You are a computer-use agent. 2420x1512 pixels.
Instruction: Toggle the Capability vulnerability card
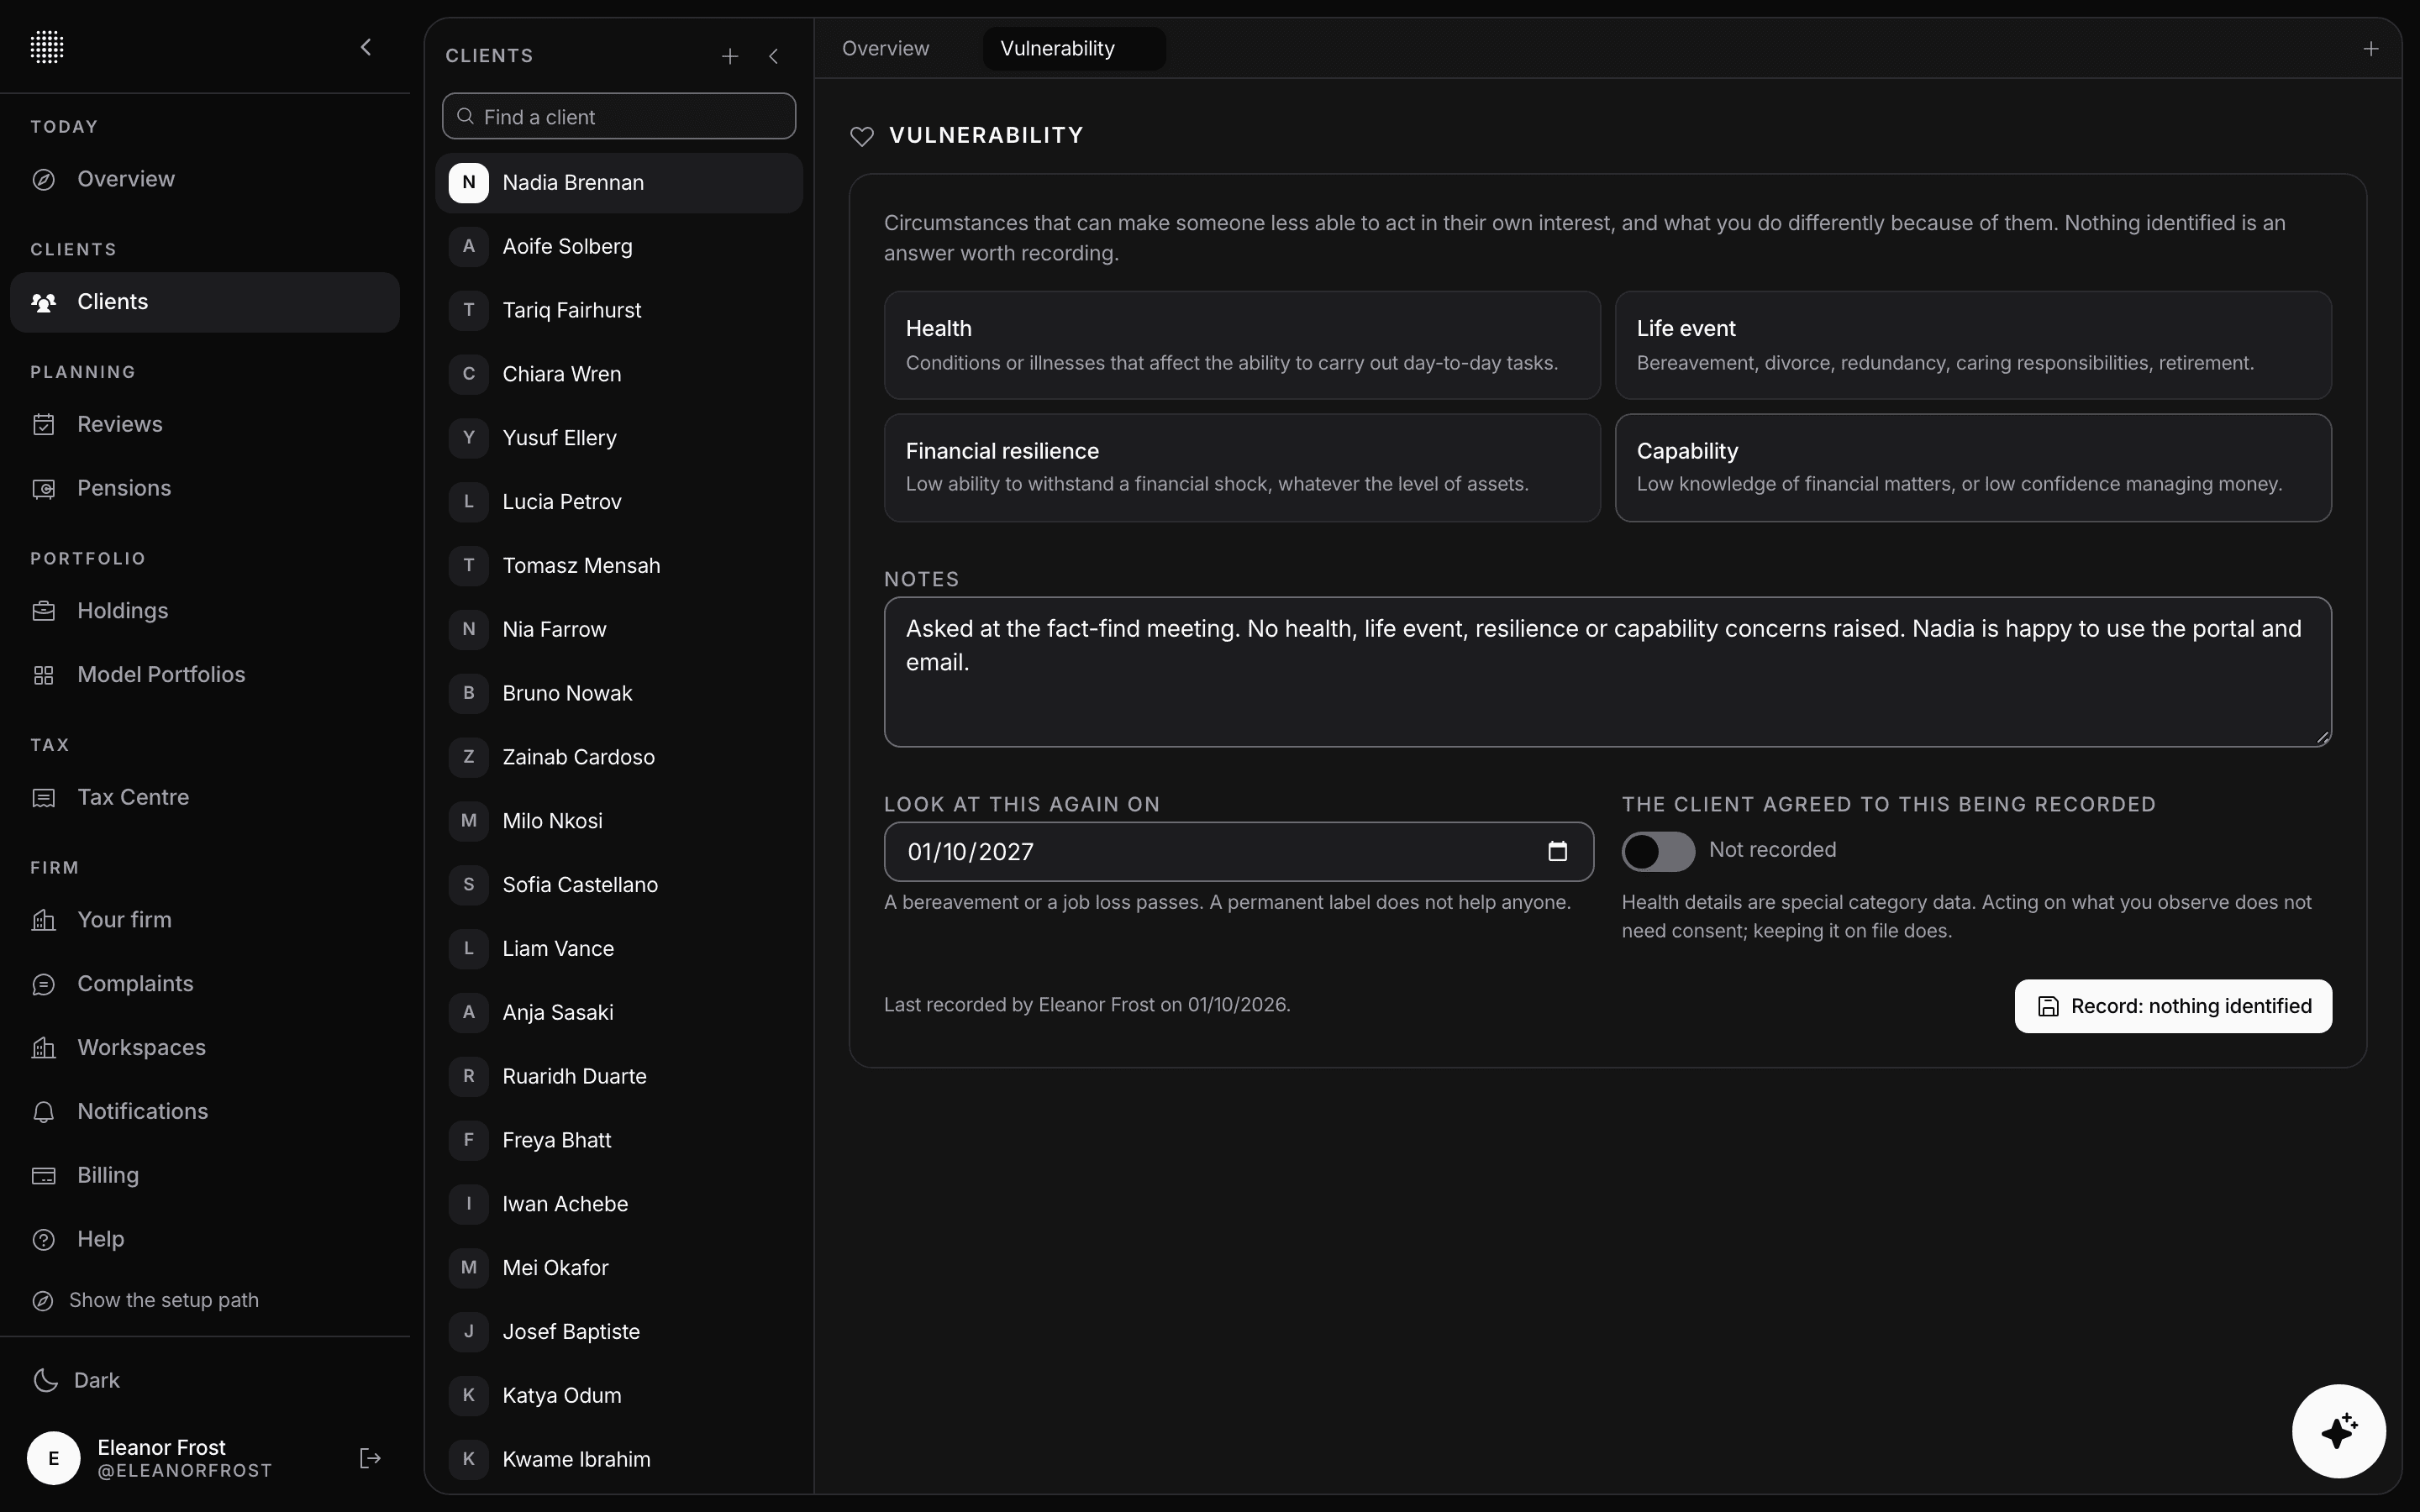coord(1973,468)
